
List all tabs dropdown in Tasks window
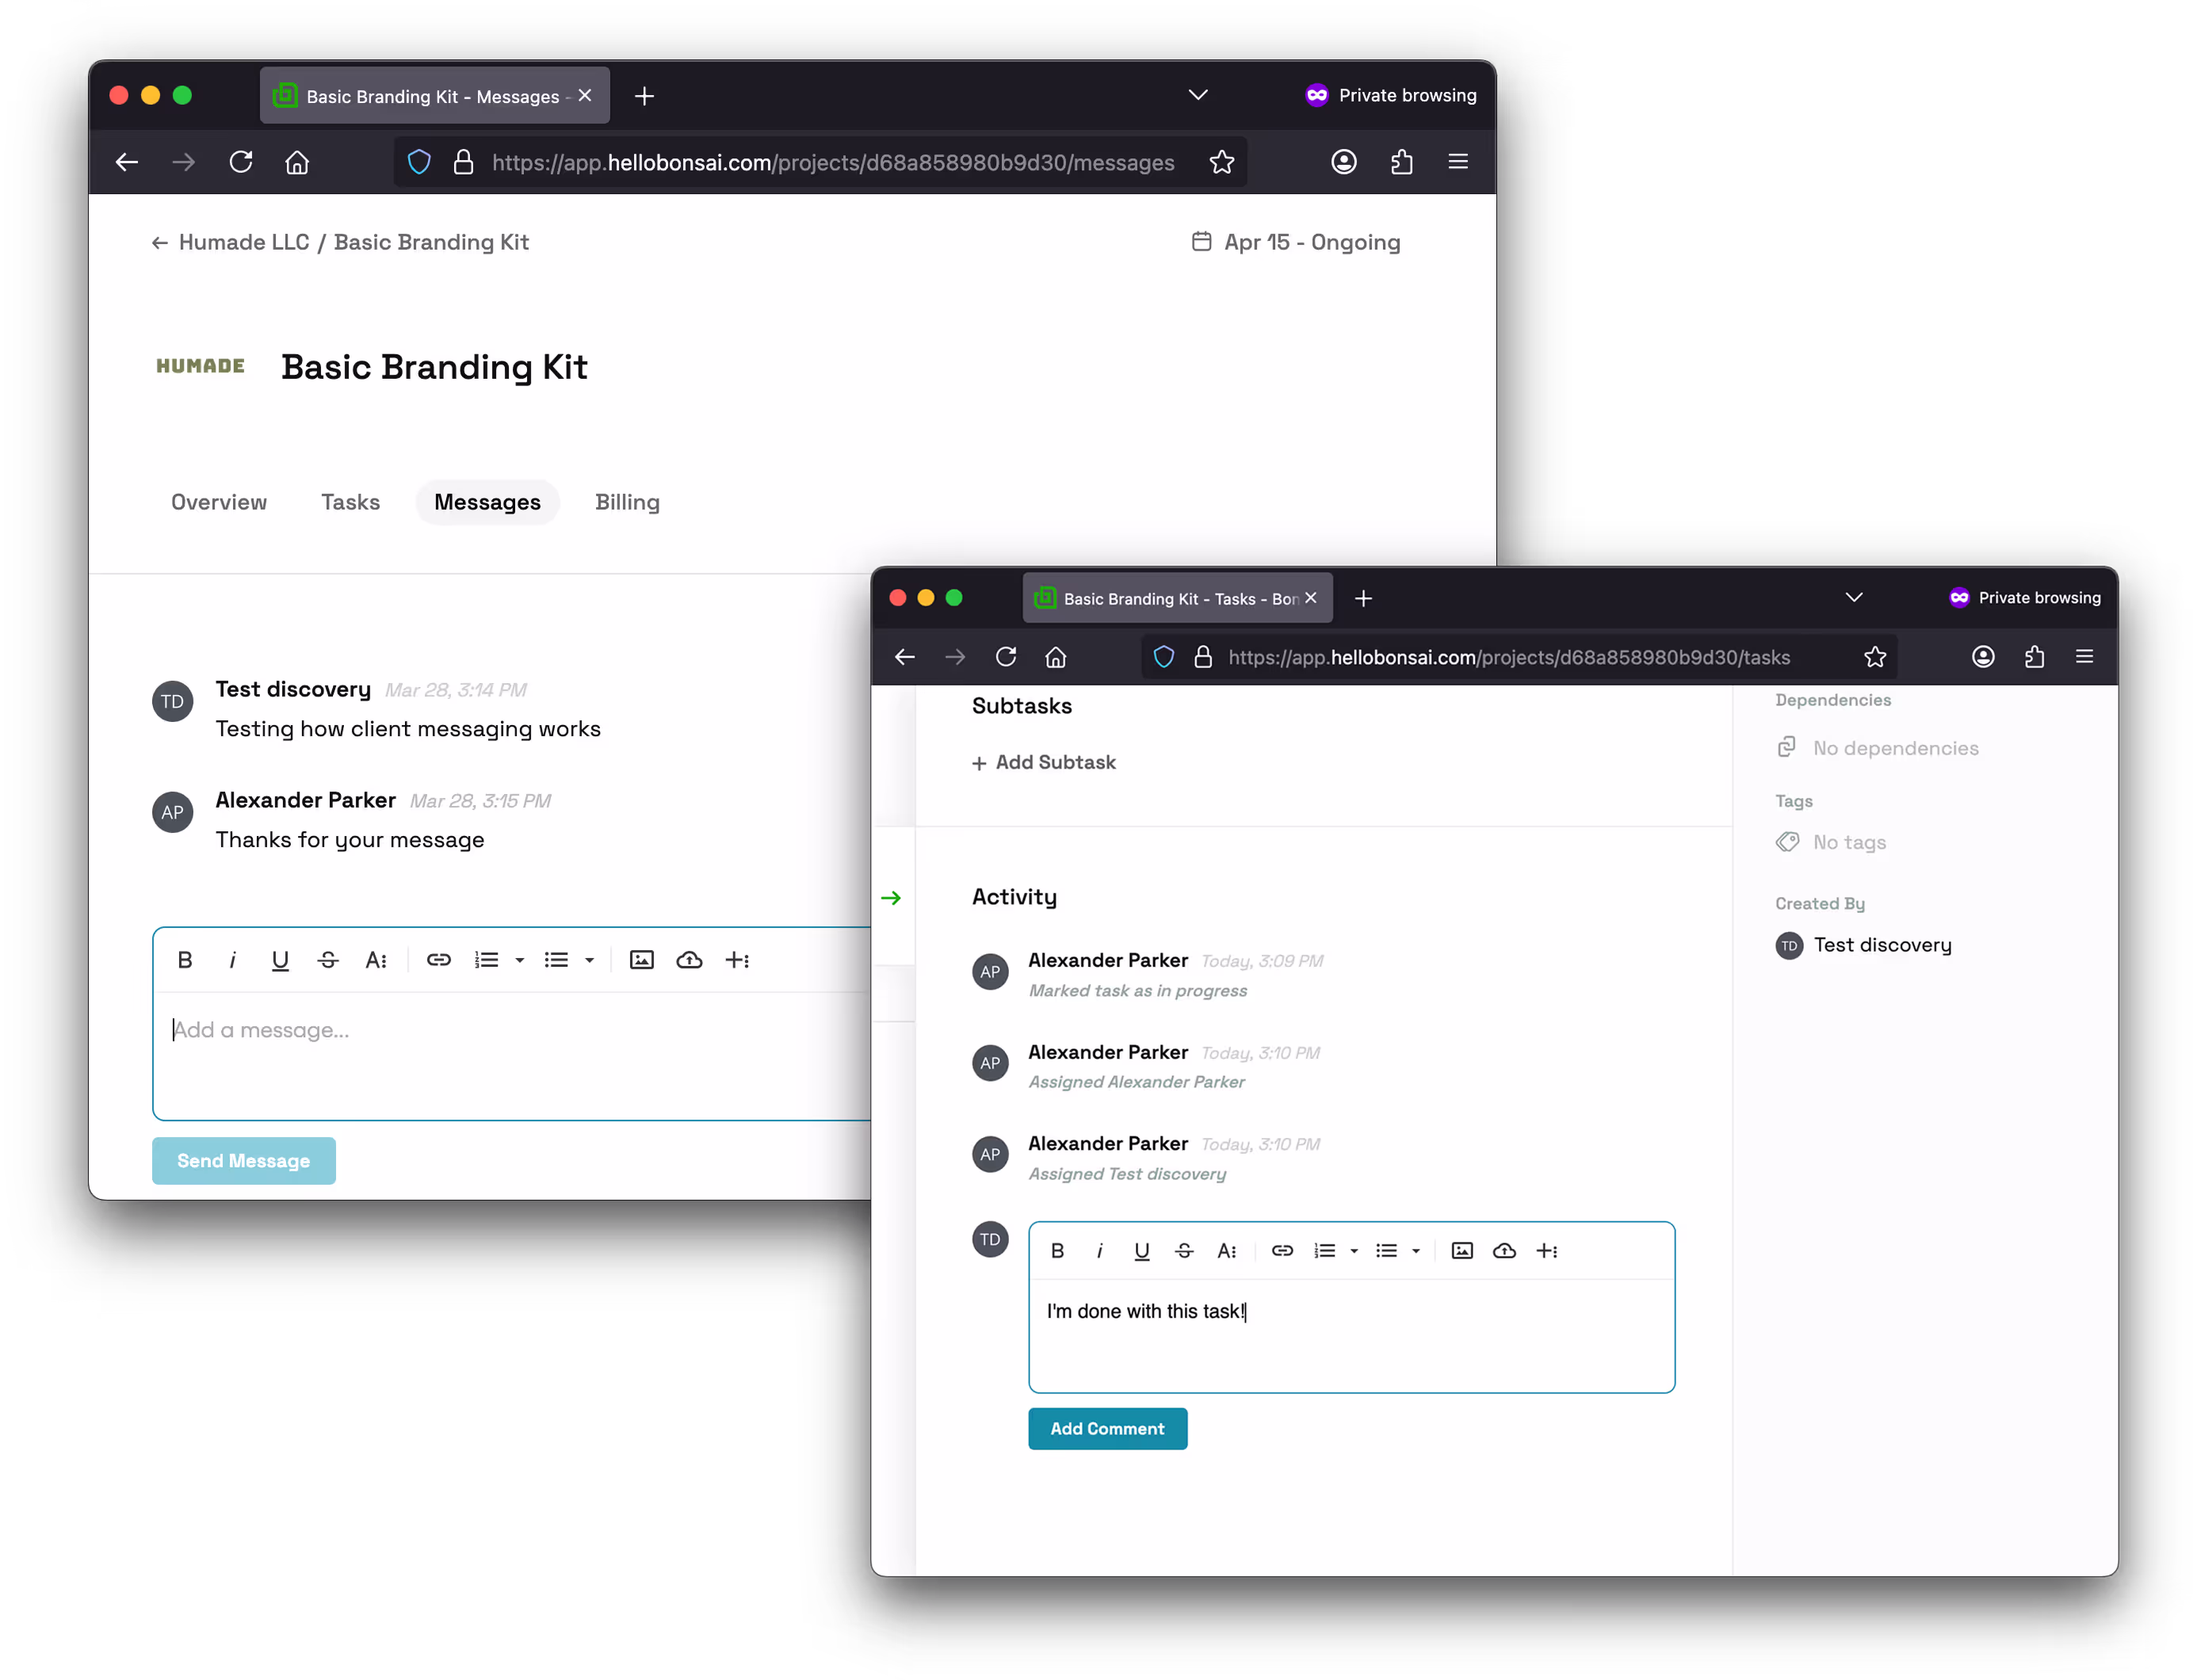(x=1854, y=598)
